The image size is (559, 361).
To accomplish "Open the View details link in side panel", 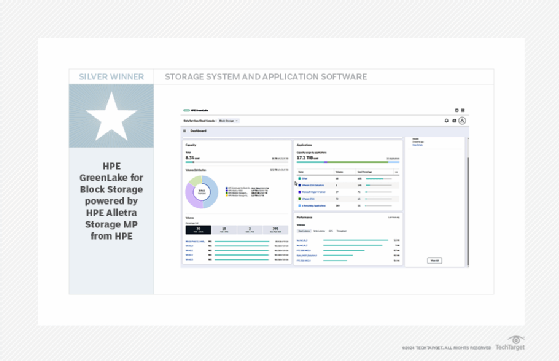I will pyautogui.click(x=417, y=145).
